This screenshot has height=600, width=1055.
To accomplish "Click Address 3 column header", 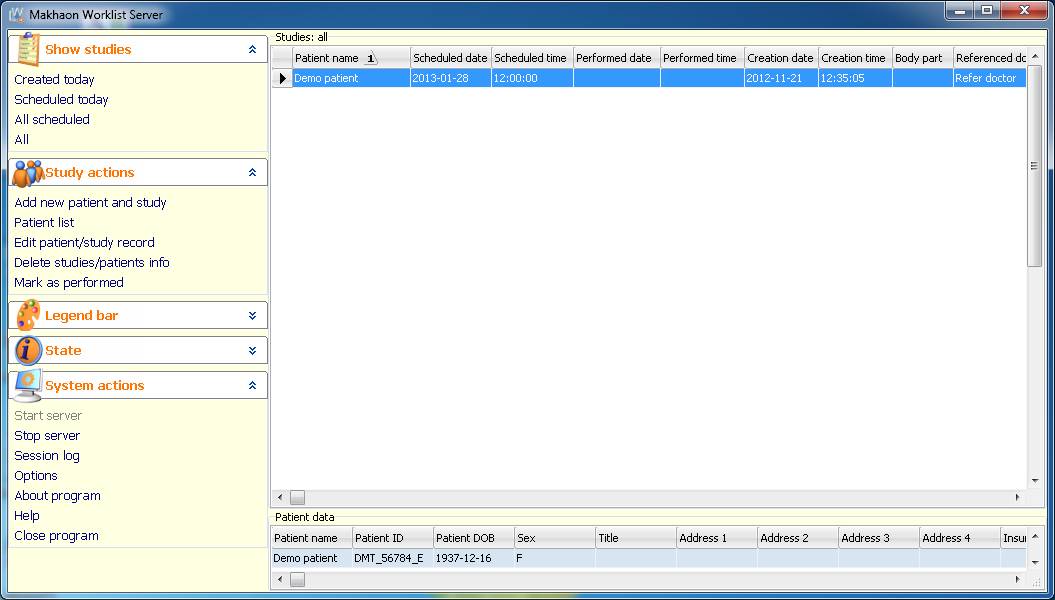I will (x=879, y=538).
